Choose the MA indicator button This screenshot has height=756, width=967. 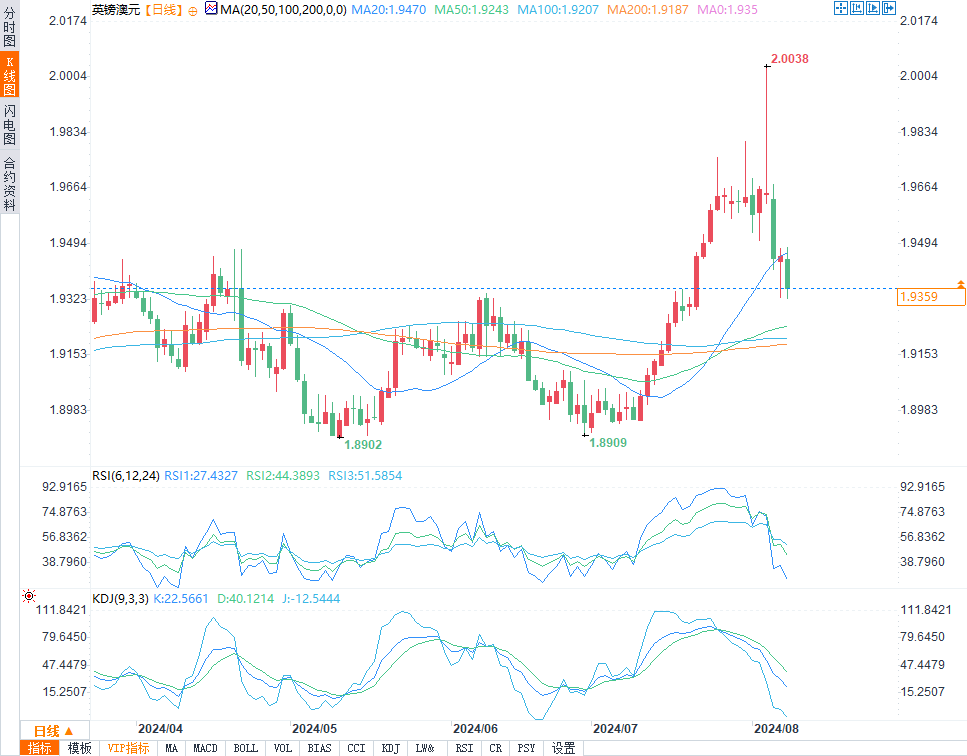coord(171,748)
